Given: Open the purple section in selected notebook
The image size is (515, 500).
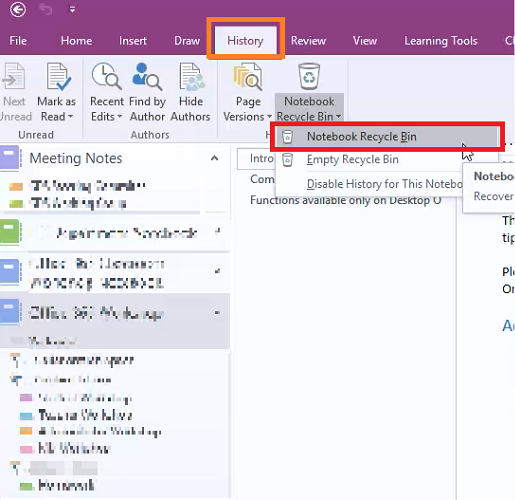Looking at the screenshot, I should pos(26,398).
